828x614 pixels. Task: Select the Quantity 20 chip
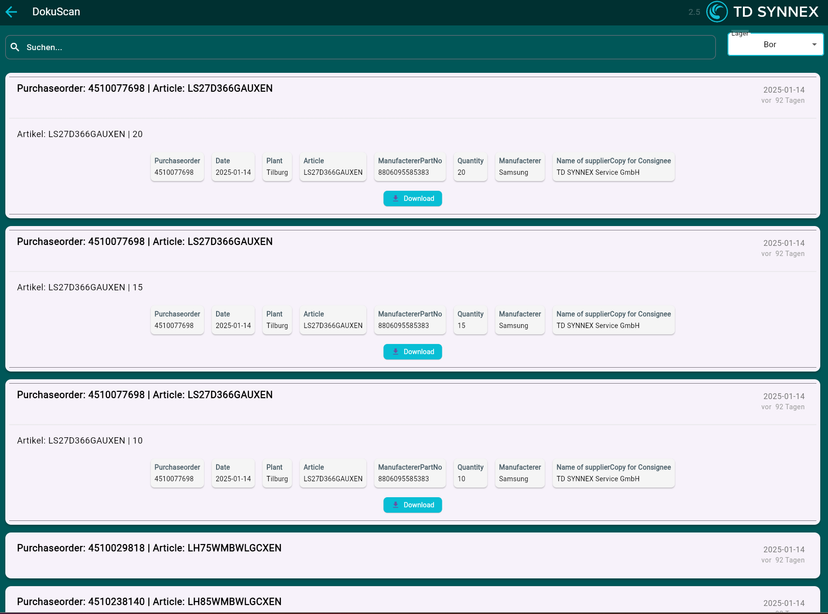point(470,166)
